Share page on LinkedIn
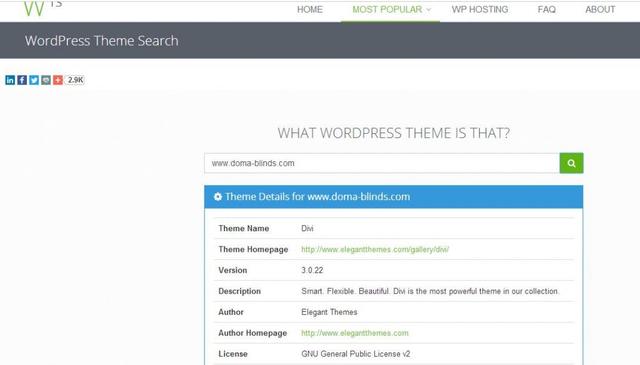This screenshot has width=640, height=365. 10,80
